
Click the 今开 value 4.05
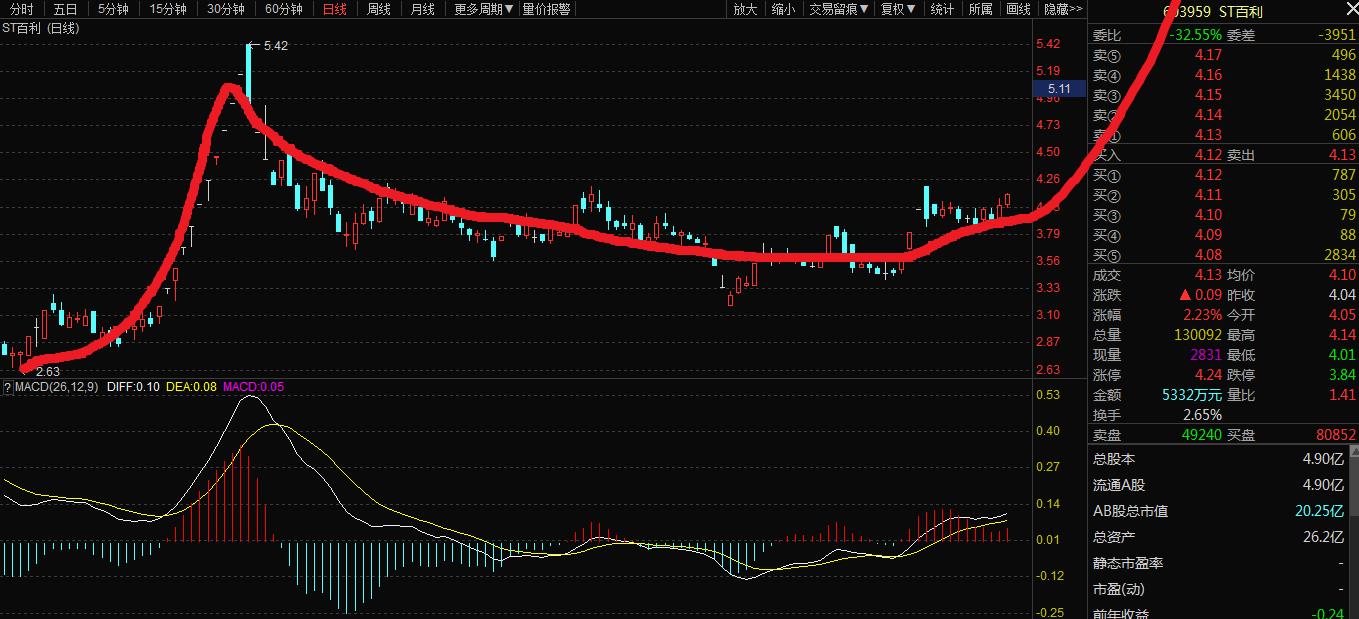(1342, 315)
